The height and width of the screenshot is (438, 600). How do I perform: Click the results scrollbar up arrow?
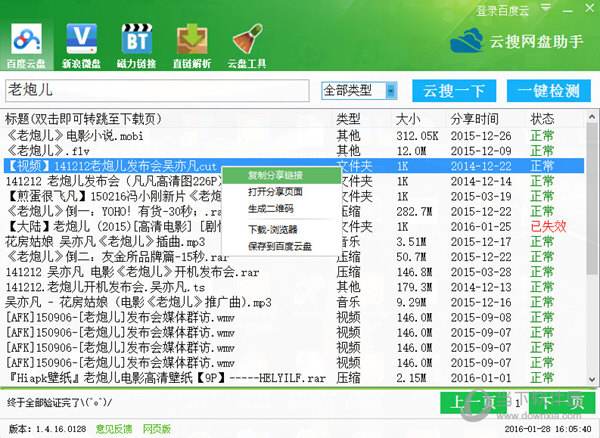[592, 116]
